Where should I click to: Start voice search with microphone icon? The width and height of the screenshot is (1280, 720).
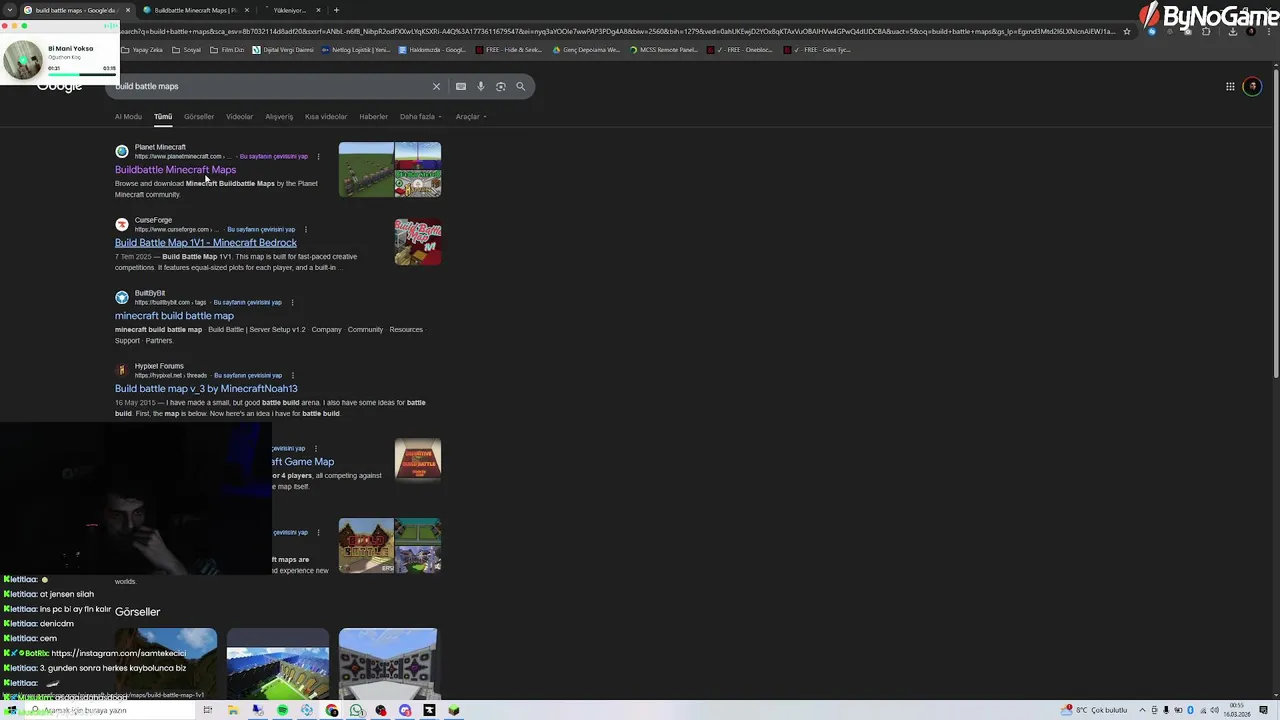(481, 86)
